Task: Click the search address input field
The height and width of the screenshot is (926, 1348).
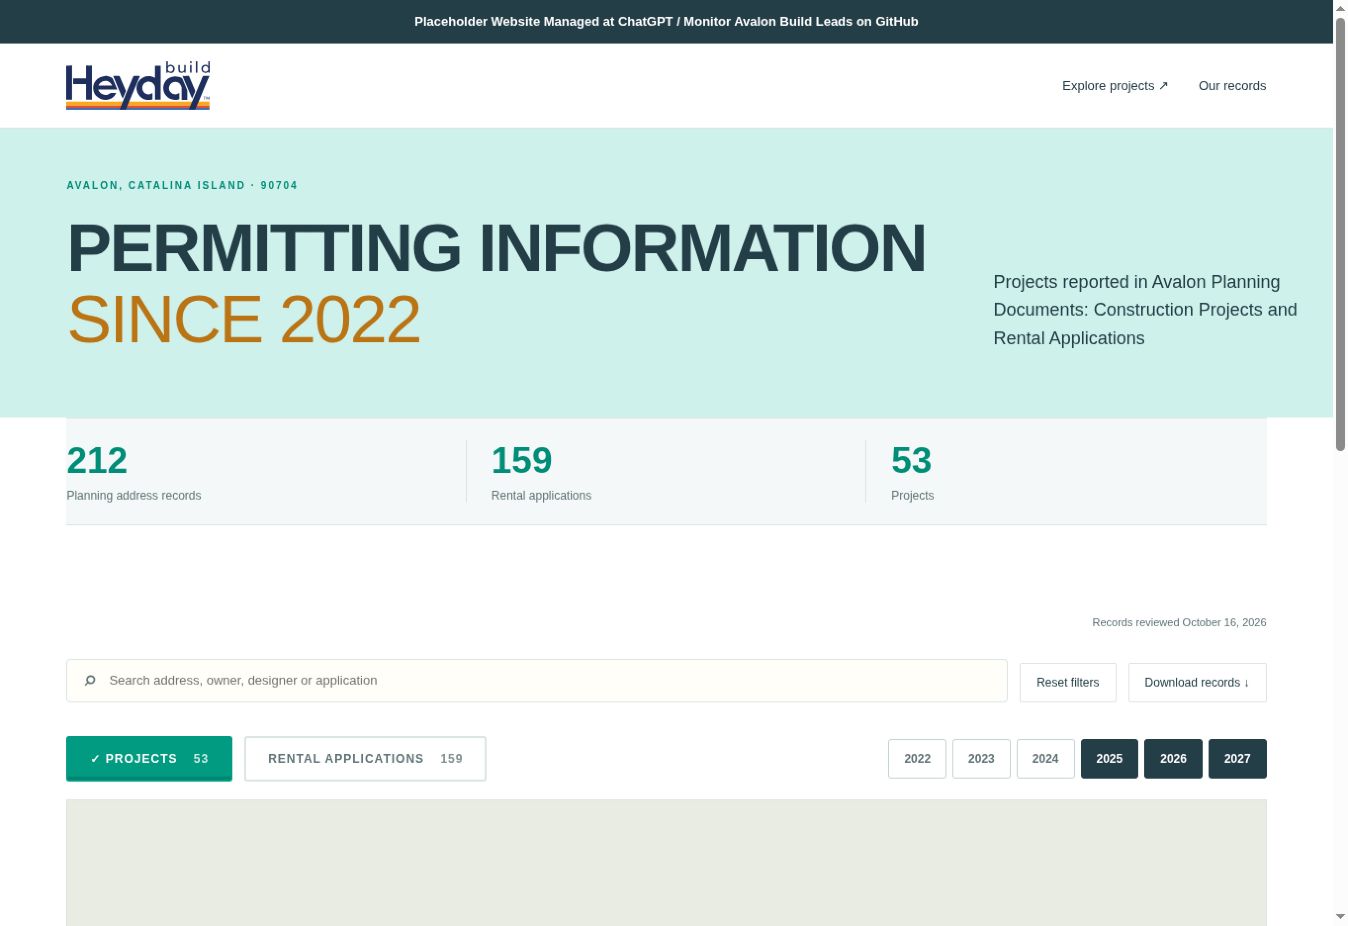Action: click(537, 681)
